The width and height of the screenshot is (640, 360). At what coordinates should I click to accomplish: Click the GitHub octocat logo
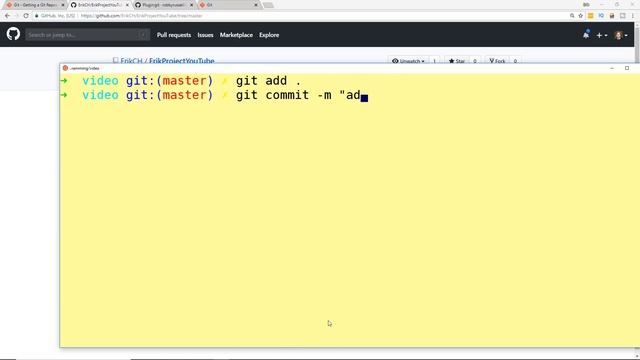coord(13,34)
